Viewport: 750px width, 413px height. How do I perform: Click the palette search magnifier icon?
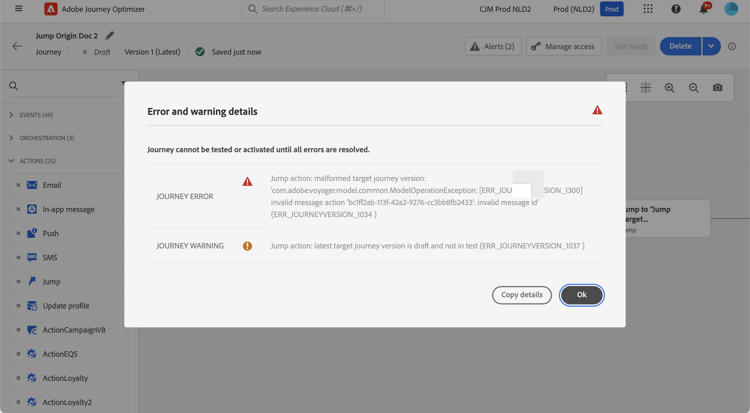[x=13, y=86]
